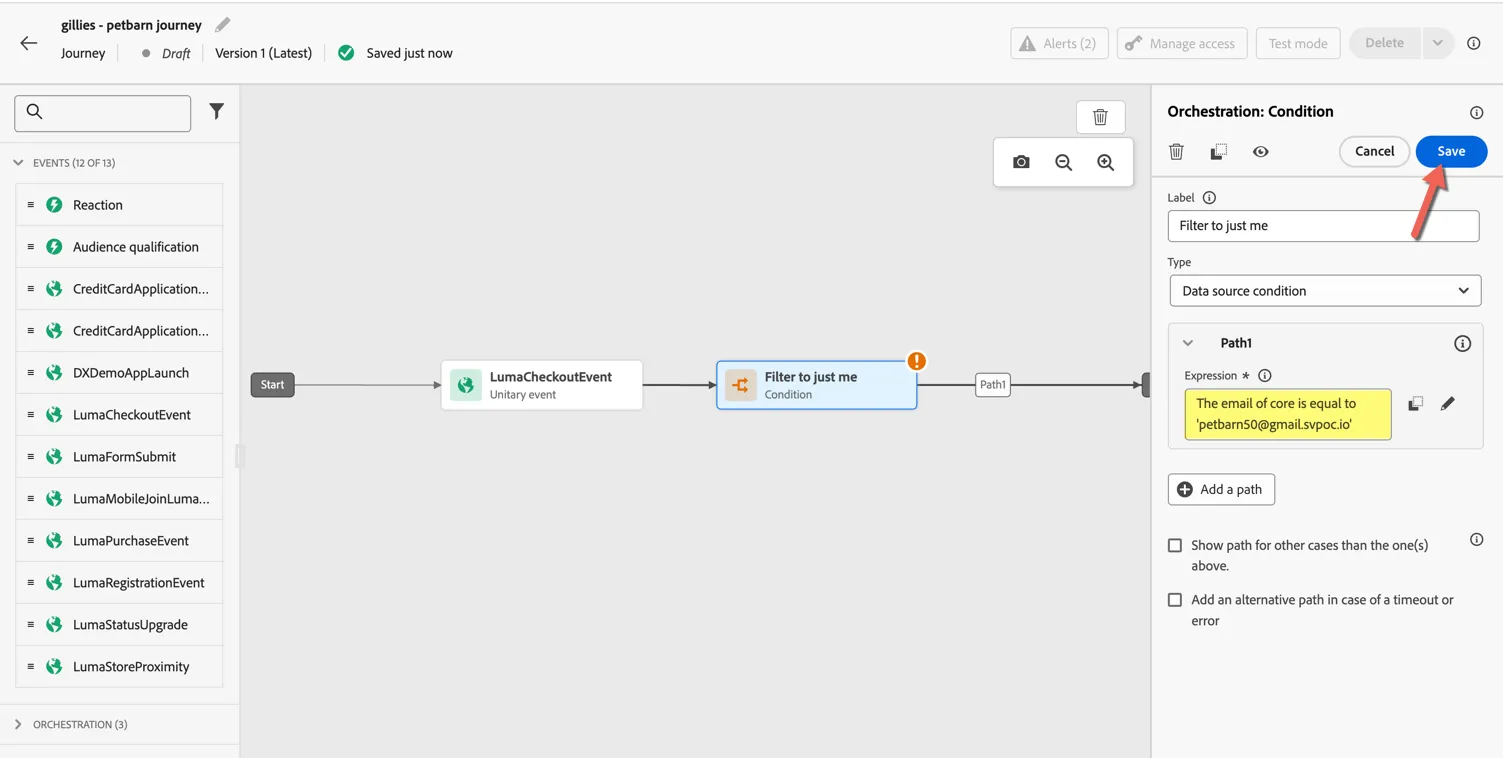Image resolution: width=1503 pixels, height=758 pixels.
Task: Collapse the Path1 section chevron
Action: tap(1188, 343)
